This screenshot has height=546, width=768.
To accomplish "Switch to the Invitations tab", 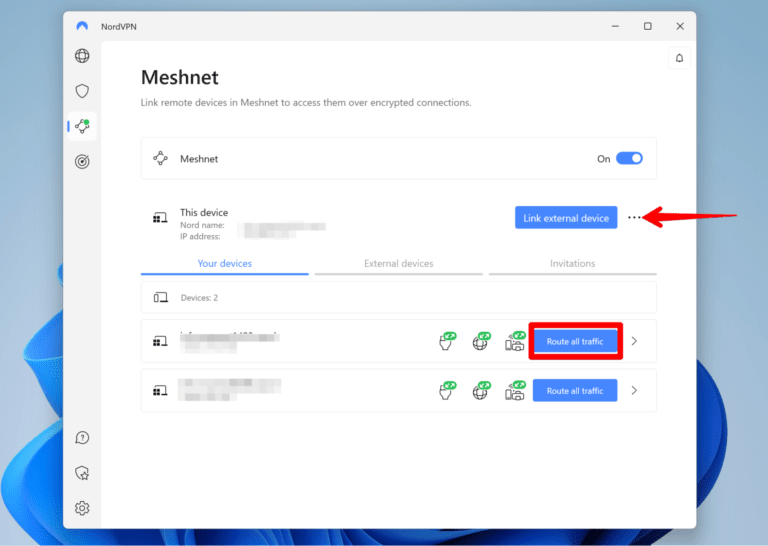I will coord(572,264).
